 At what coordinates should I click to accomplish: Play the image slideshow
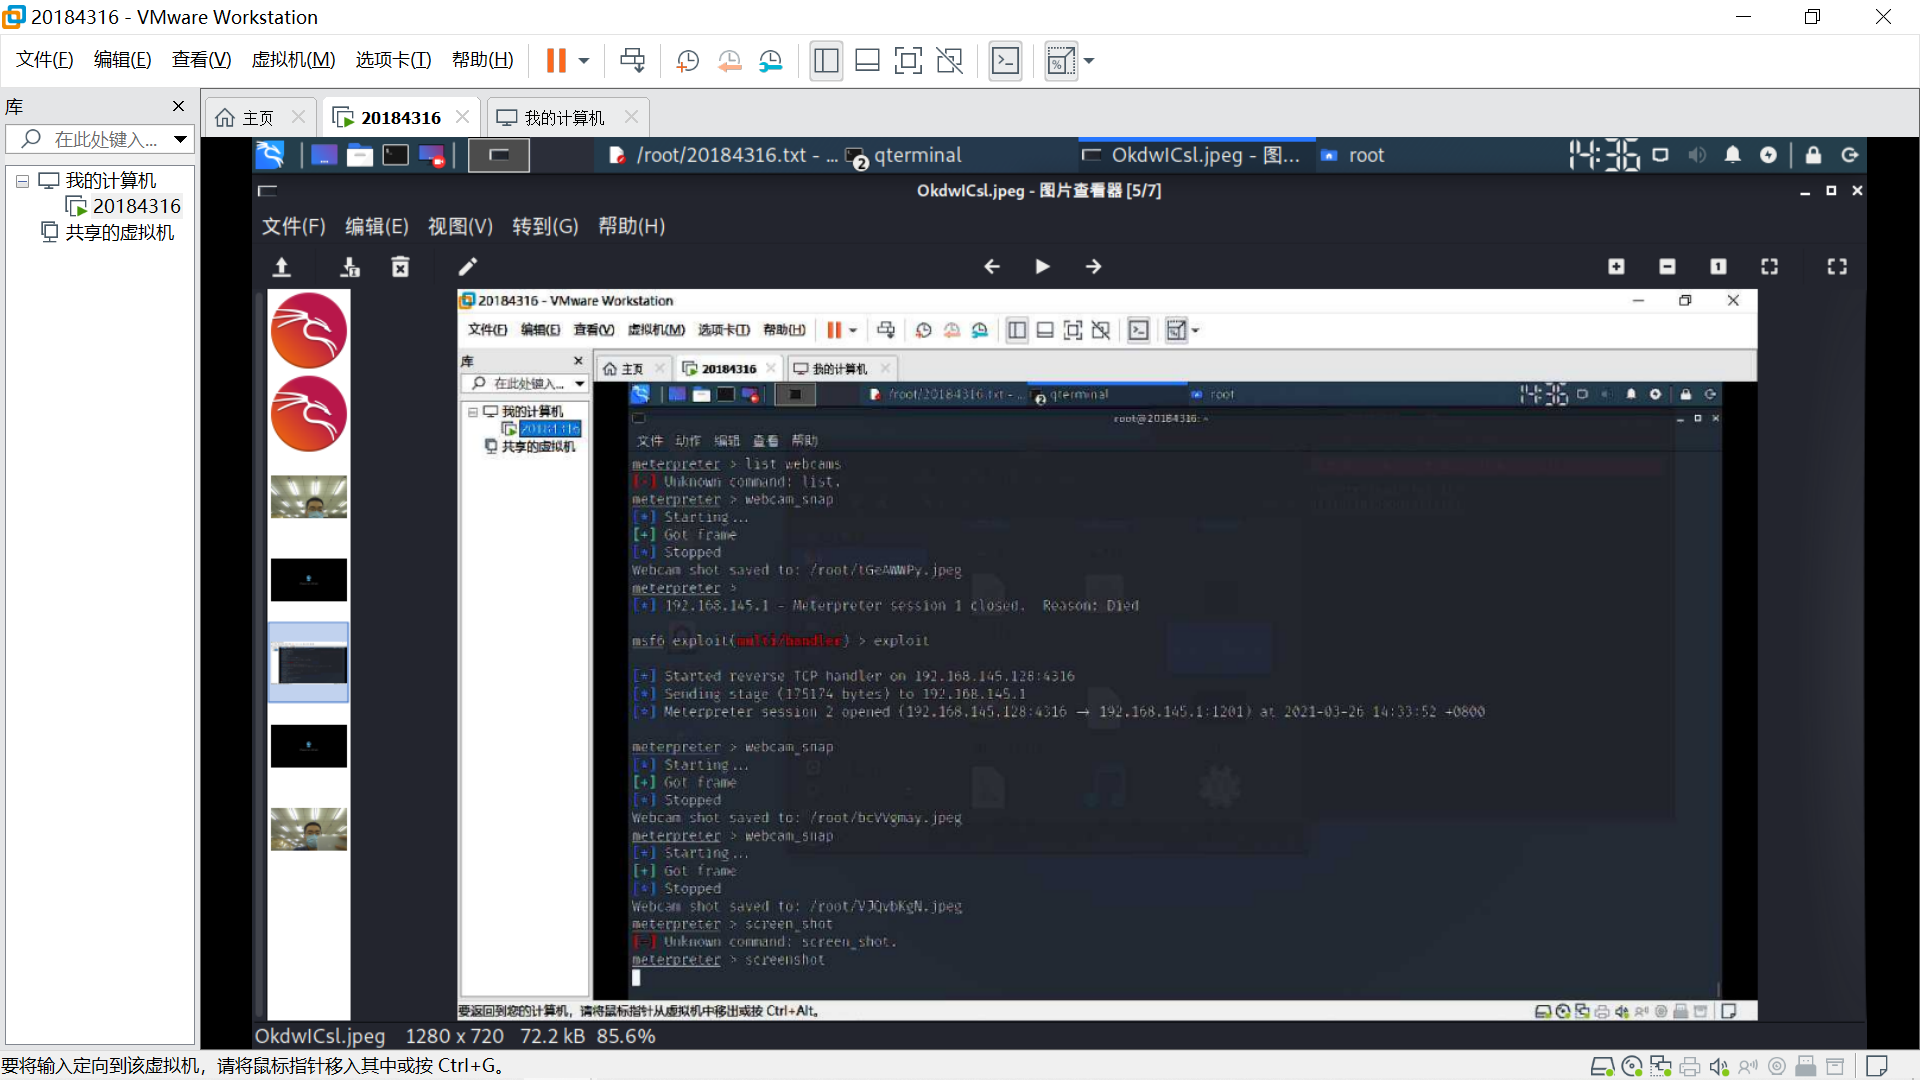[x=1042, y=267]
